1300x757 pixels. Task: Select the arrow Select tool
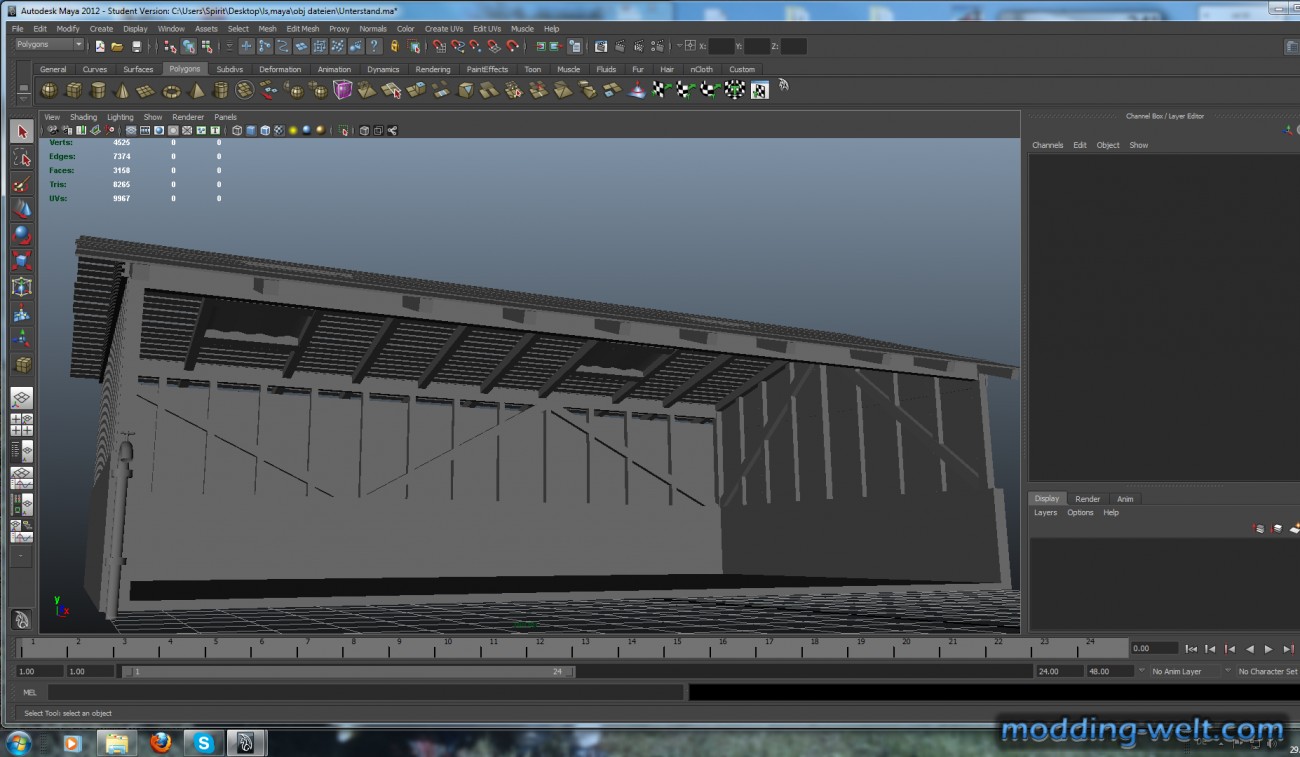click(x=22, y=132)
